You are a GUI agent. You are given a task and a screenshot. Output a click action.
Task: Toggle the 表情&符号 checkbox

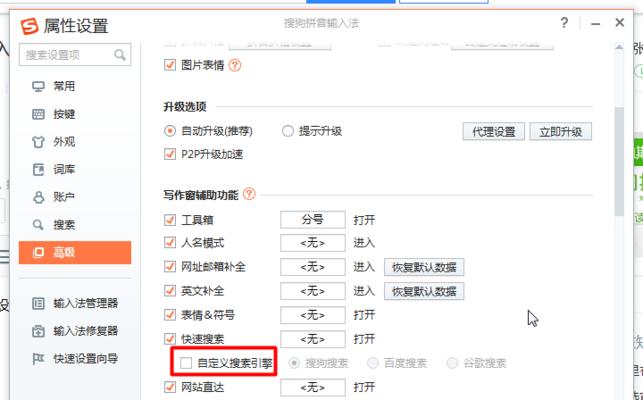[x=170, y=315]
